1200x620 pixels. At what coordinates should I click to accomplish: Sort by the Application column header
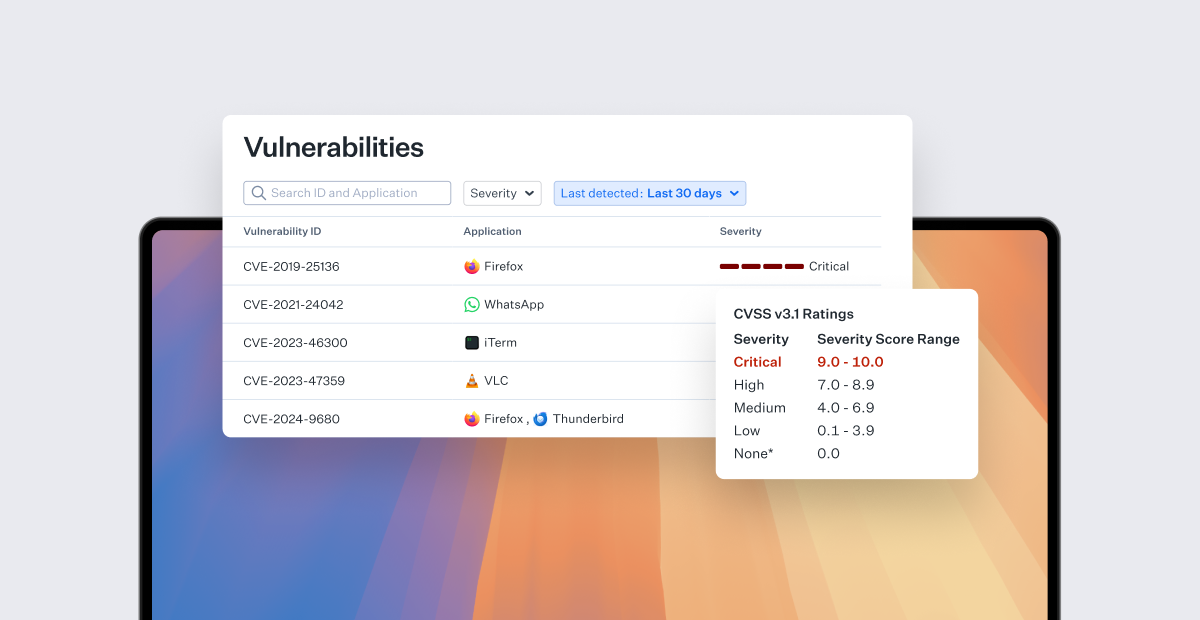pyautogui.click(x=492, y=231)
